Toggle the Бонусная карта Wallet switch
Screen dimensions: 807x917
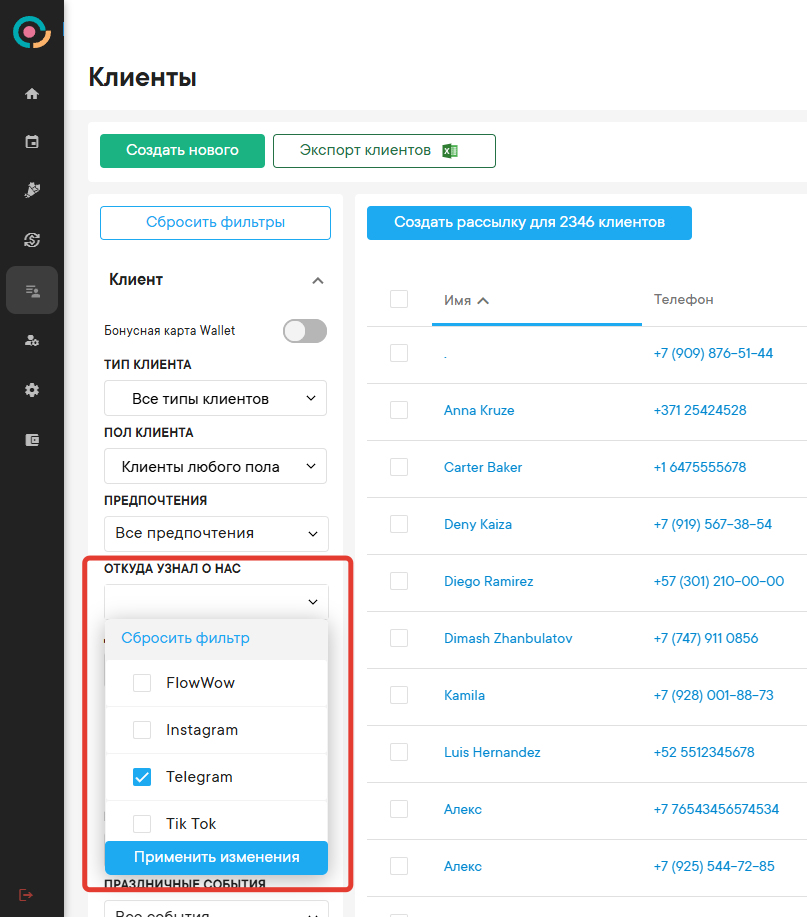coord(305,331)
